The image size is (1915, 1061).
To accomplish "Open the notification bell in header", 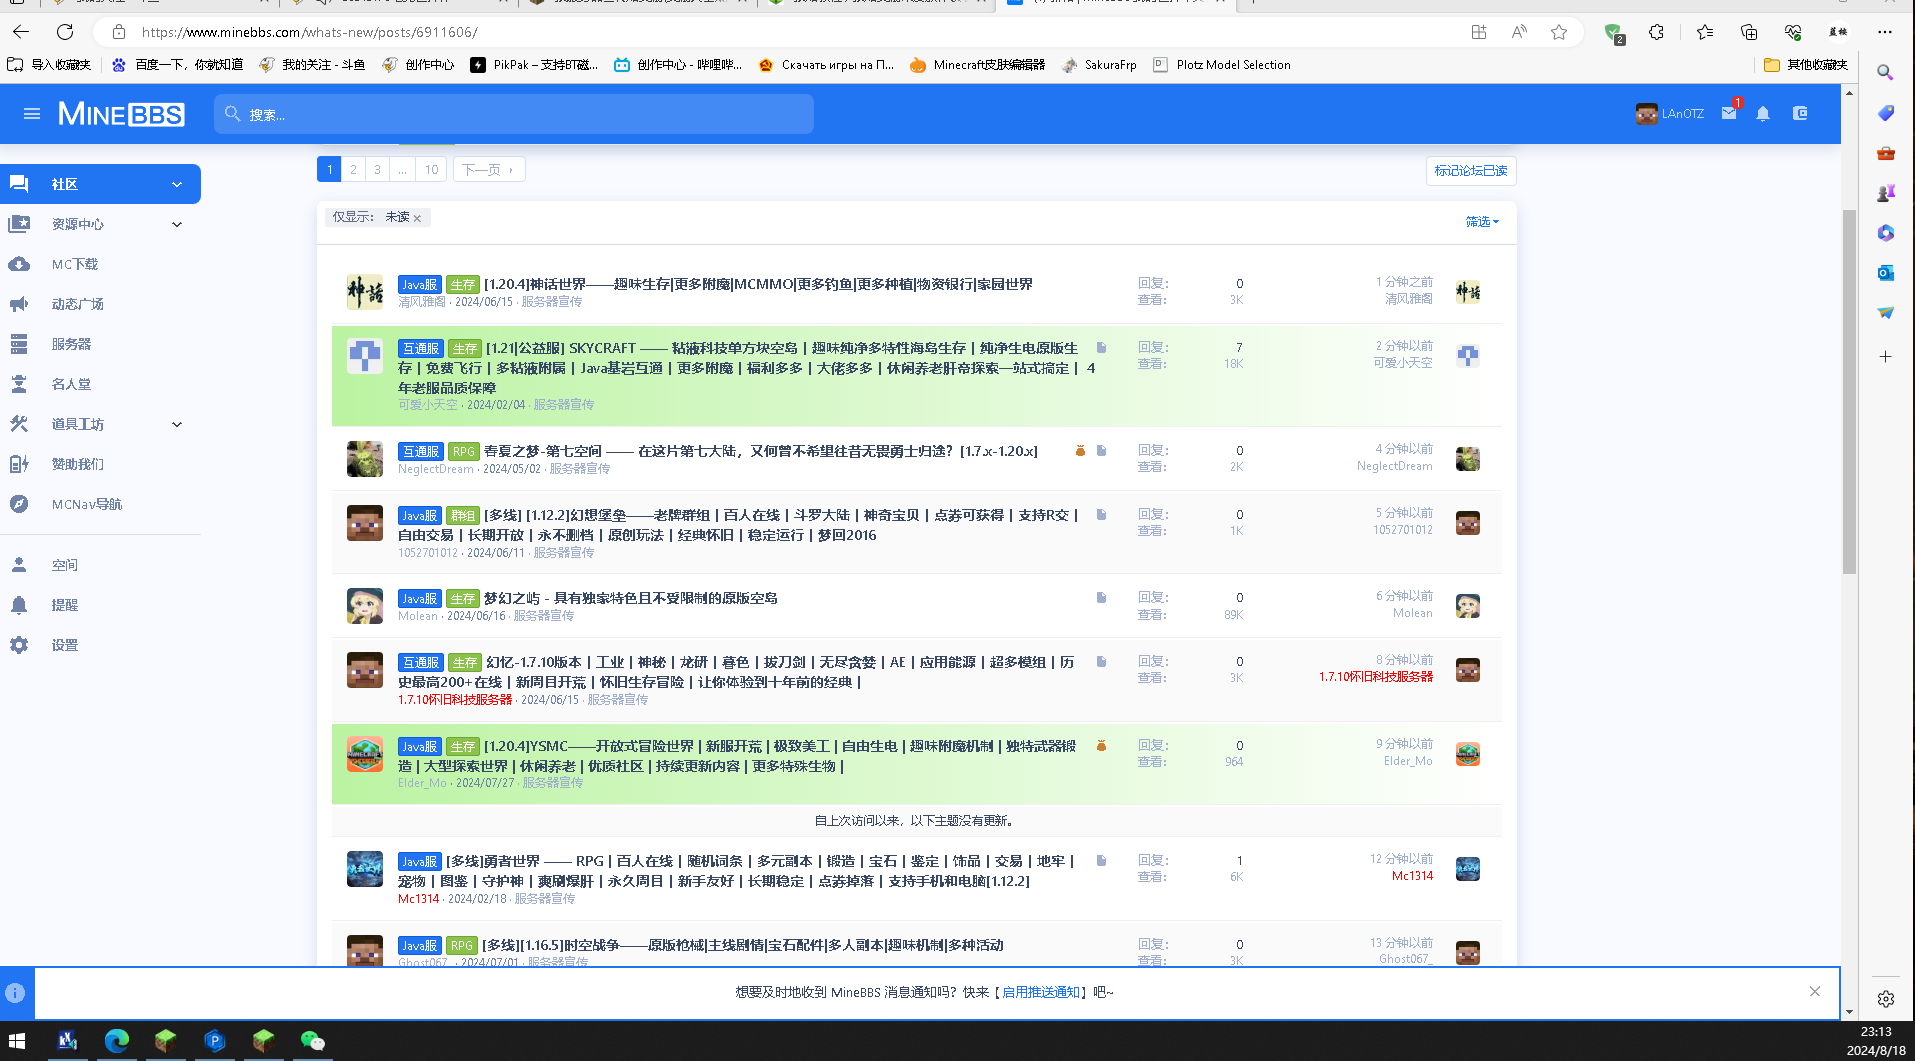I will click(x=1763, y=114).
